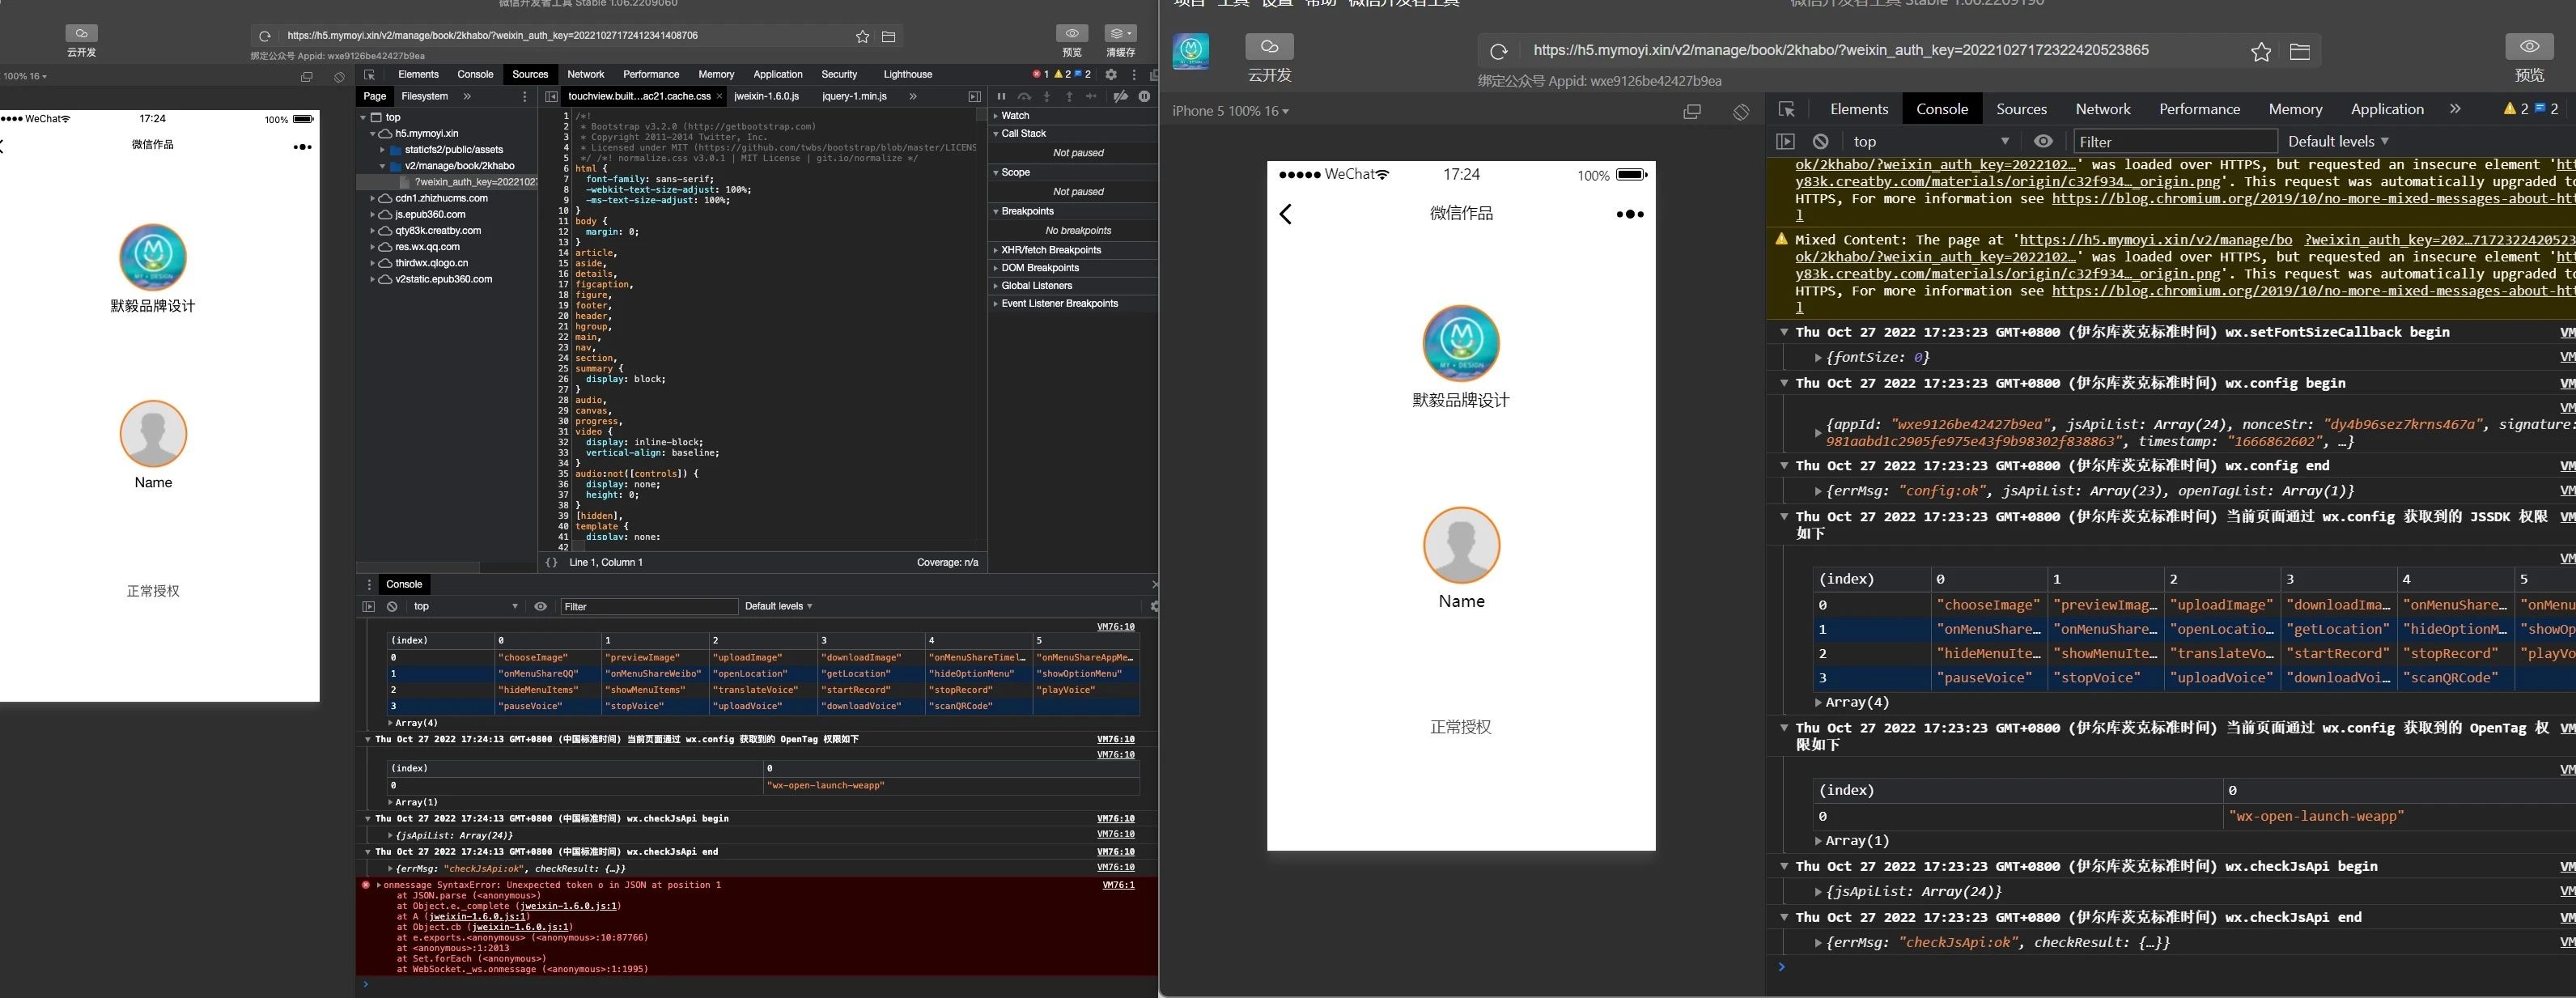Click the clear console icon in right panel
This screenshot has width=2576, height=998.
[x=1820, y=142]
